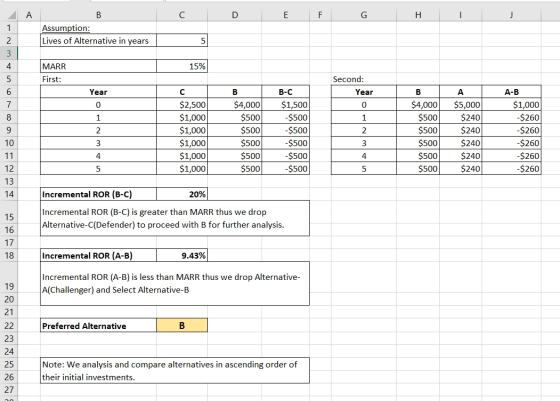The width and height of the screenshot is (560, 401).
Task: Click the Year heading in the second table
Action: coord(364,92)
